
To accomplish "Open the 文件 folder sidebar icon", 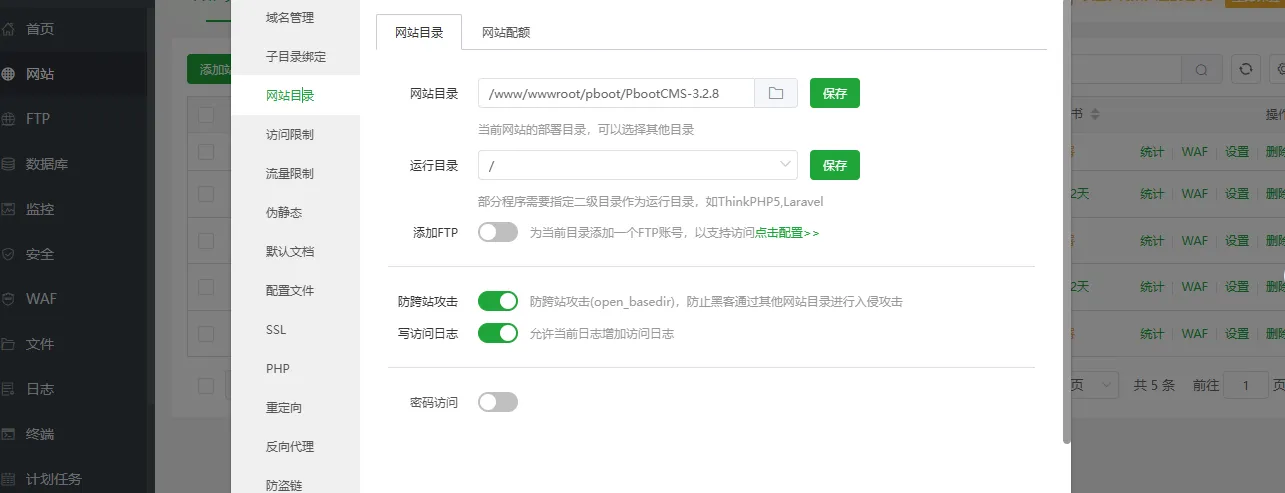I will pyautogui.click(x=9, y=344).
